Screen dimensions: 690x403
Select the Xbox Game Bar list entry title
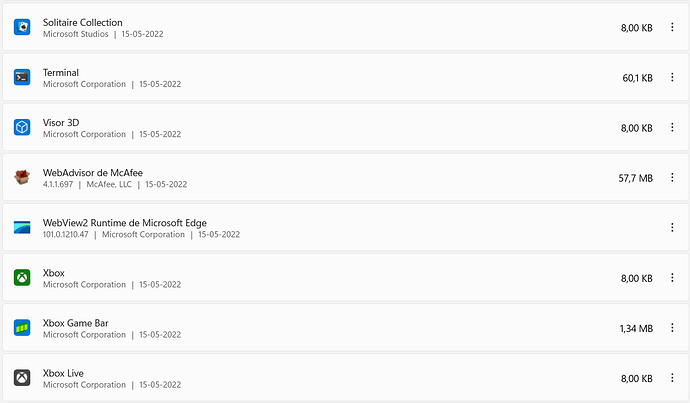coord(76,323)
